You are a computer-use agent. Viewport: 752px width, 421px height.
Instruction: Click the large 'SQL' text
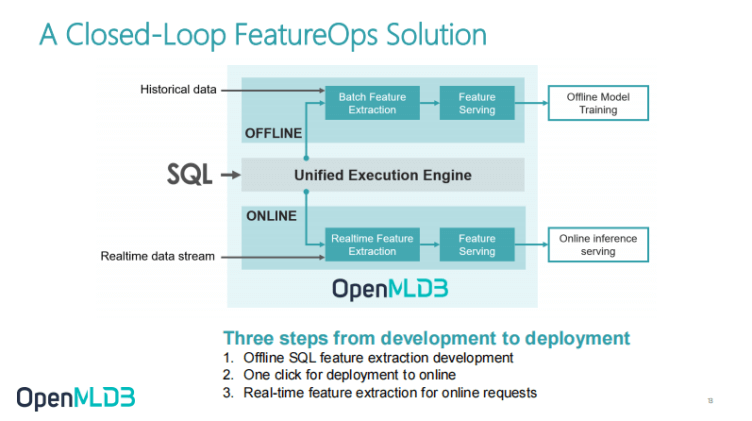click(189, 174)
